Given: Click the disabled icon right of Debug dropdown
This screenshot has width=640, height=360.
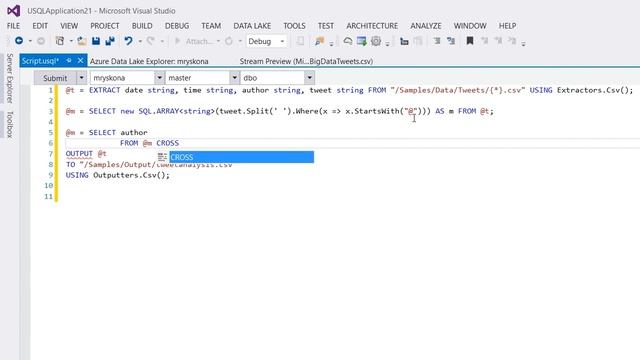Looking at the screenshot, I should point(300,41).
